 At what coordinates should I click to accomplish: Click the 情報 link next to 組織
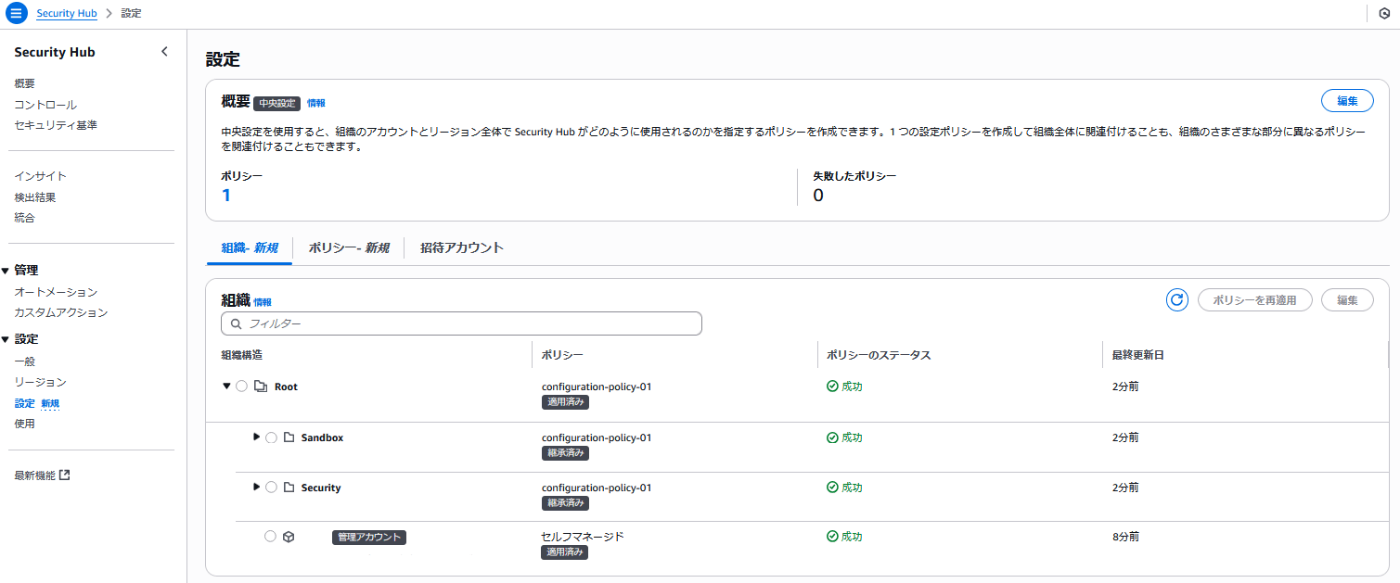tap(262, 302)
